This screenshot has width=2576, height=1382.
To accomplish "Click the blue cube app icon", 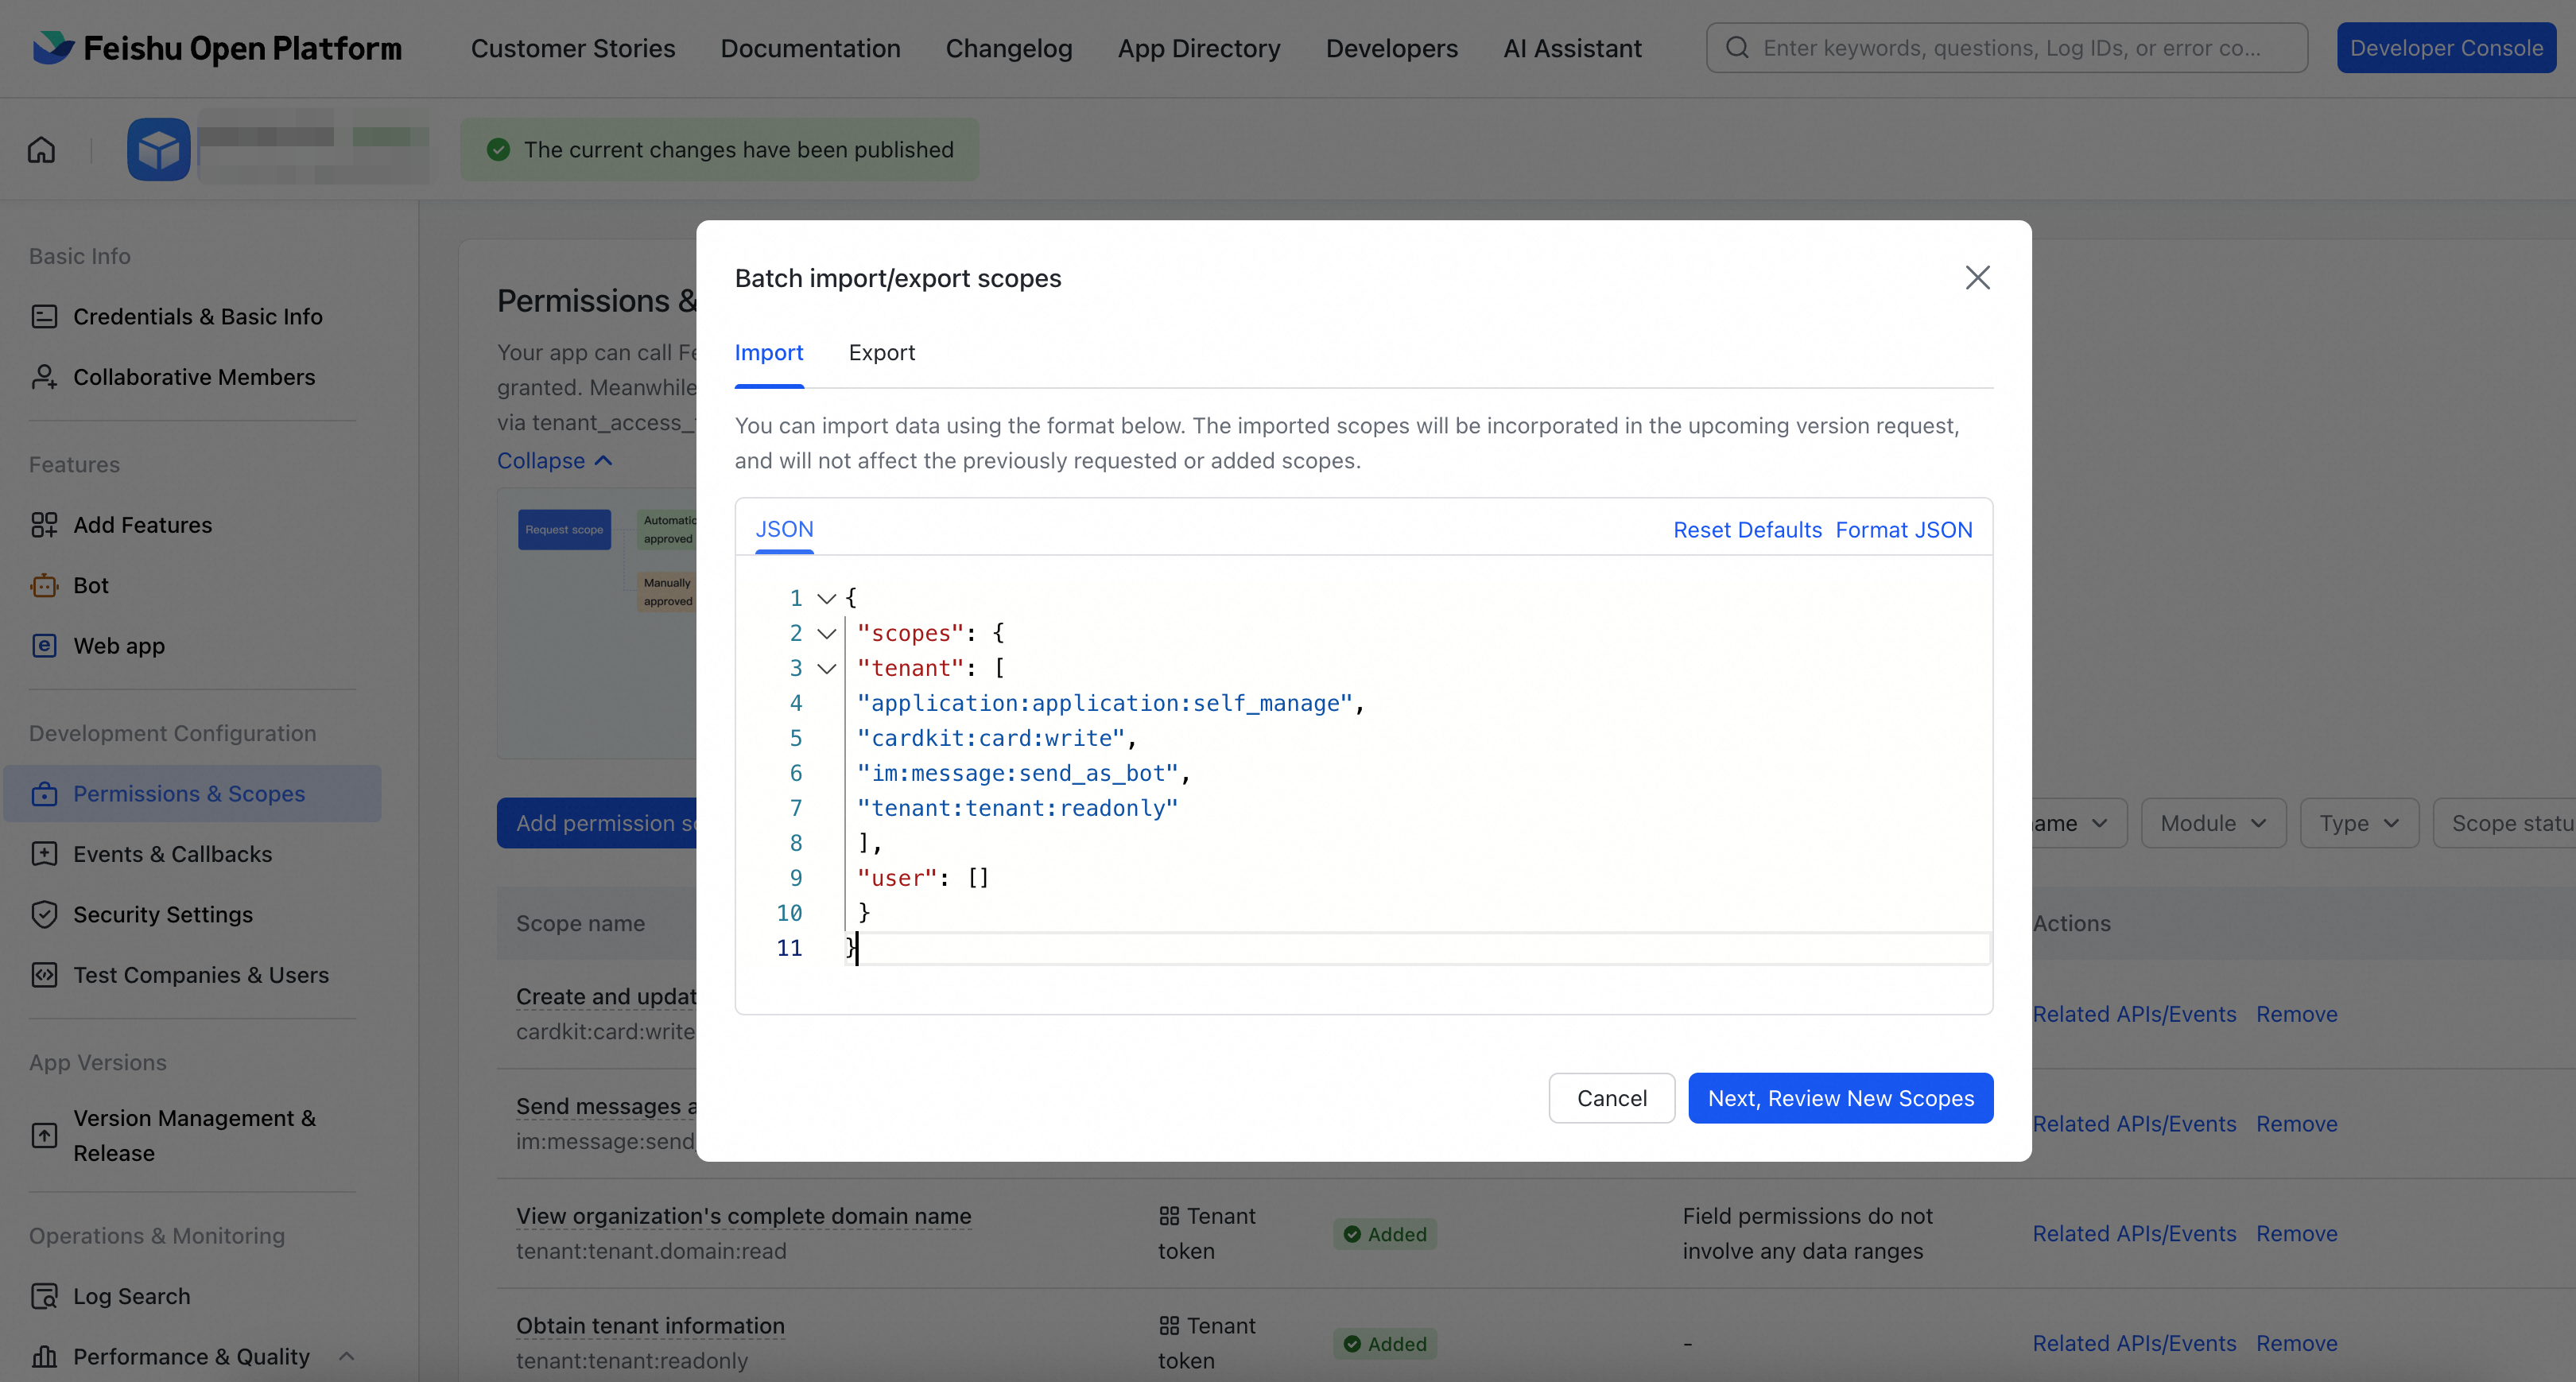I will click(158, 150).
